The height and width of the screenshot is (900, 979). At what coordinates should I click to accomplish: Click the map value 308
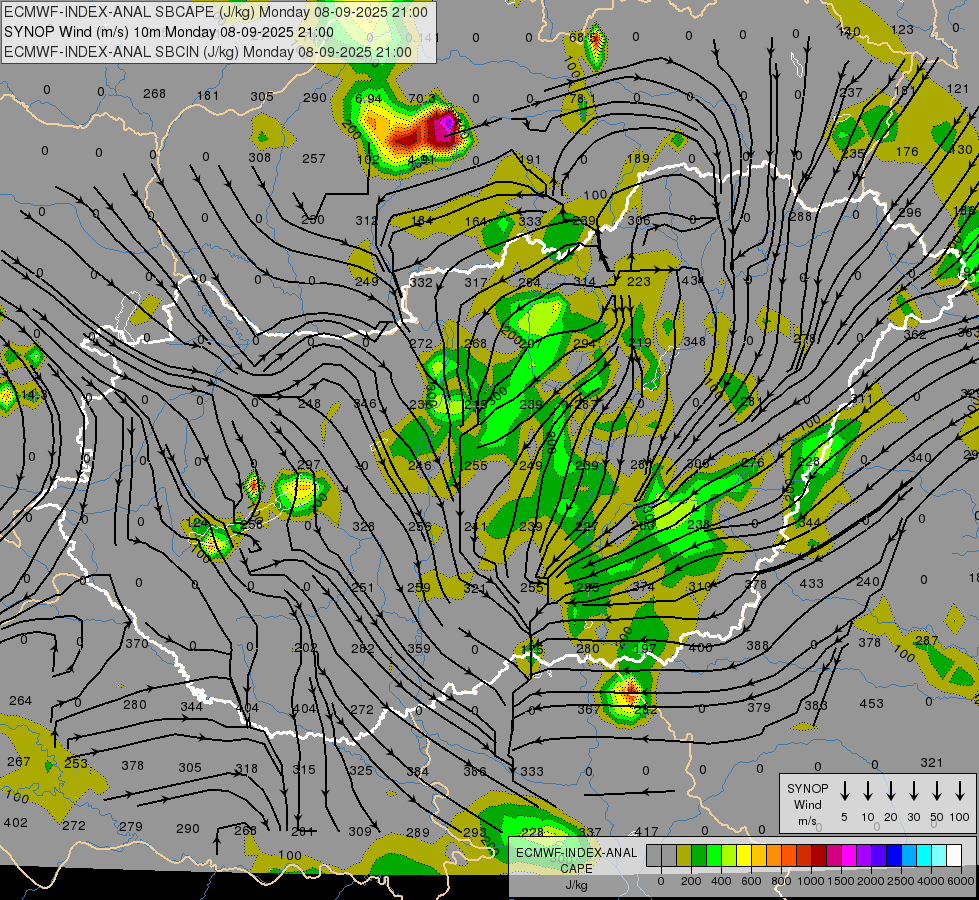pos(260,157)
